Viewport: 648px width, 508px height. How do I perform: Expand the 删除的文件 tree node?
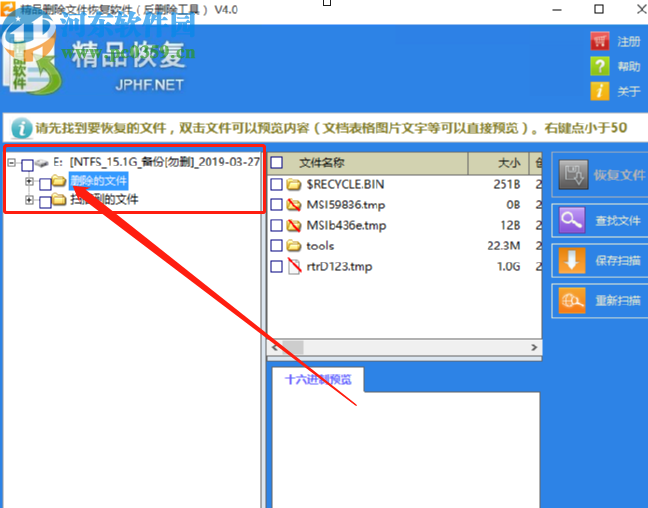(x=29, y=181)
